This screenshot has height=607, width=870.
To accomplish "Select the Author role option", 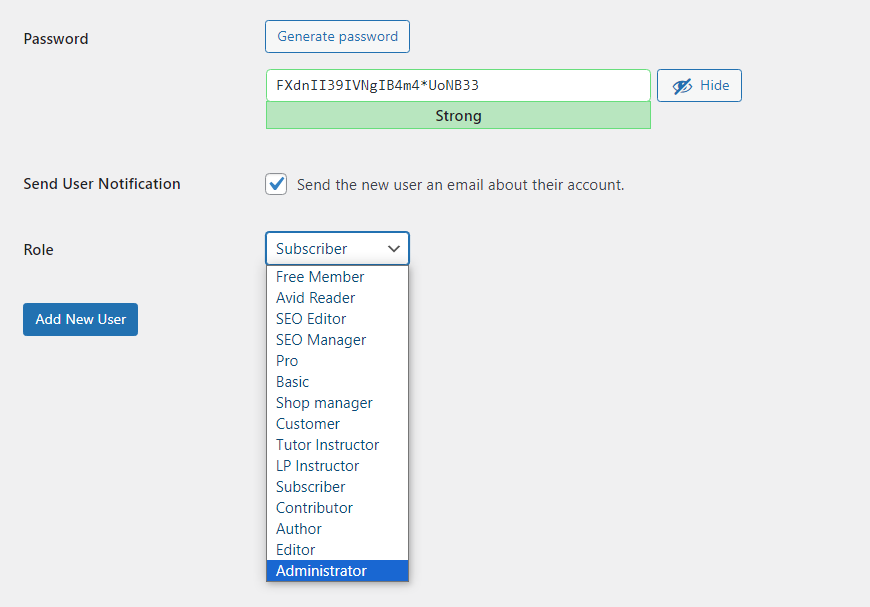I will click(298, 528).
